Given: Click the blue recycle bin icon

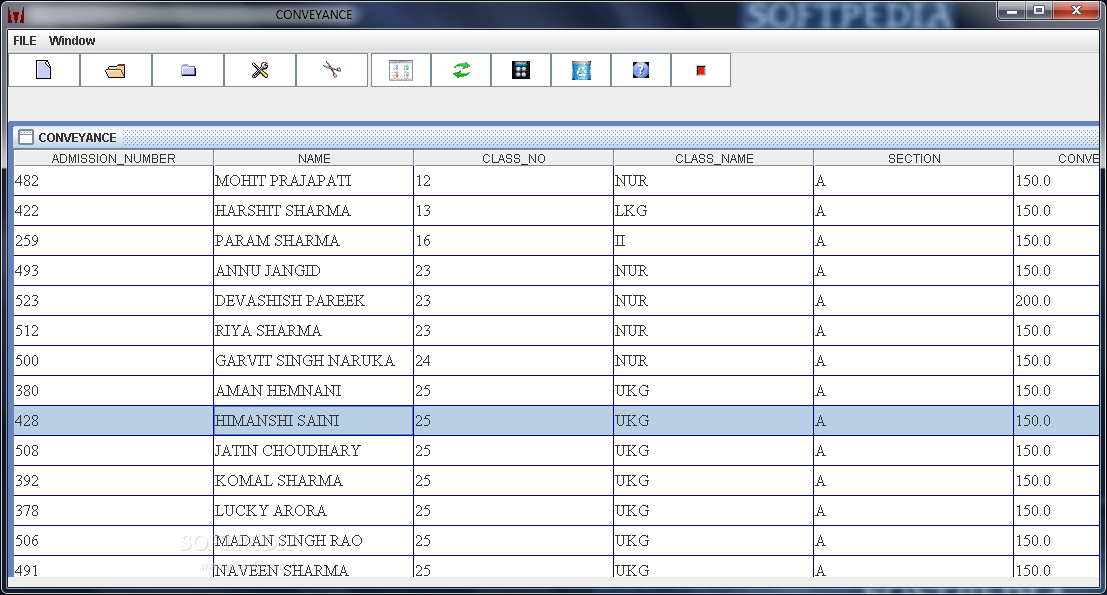Looking at the screenshot, I should coord(581,70).
